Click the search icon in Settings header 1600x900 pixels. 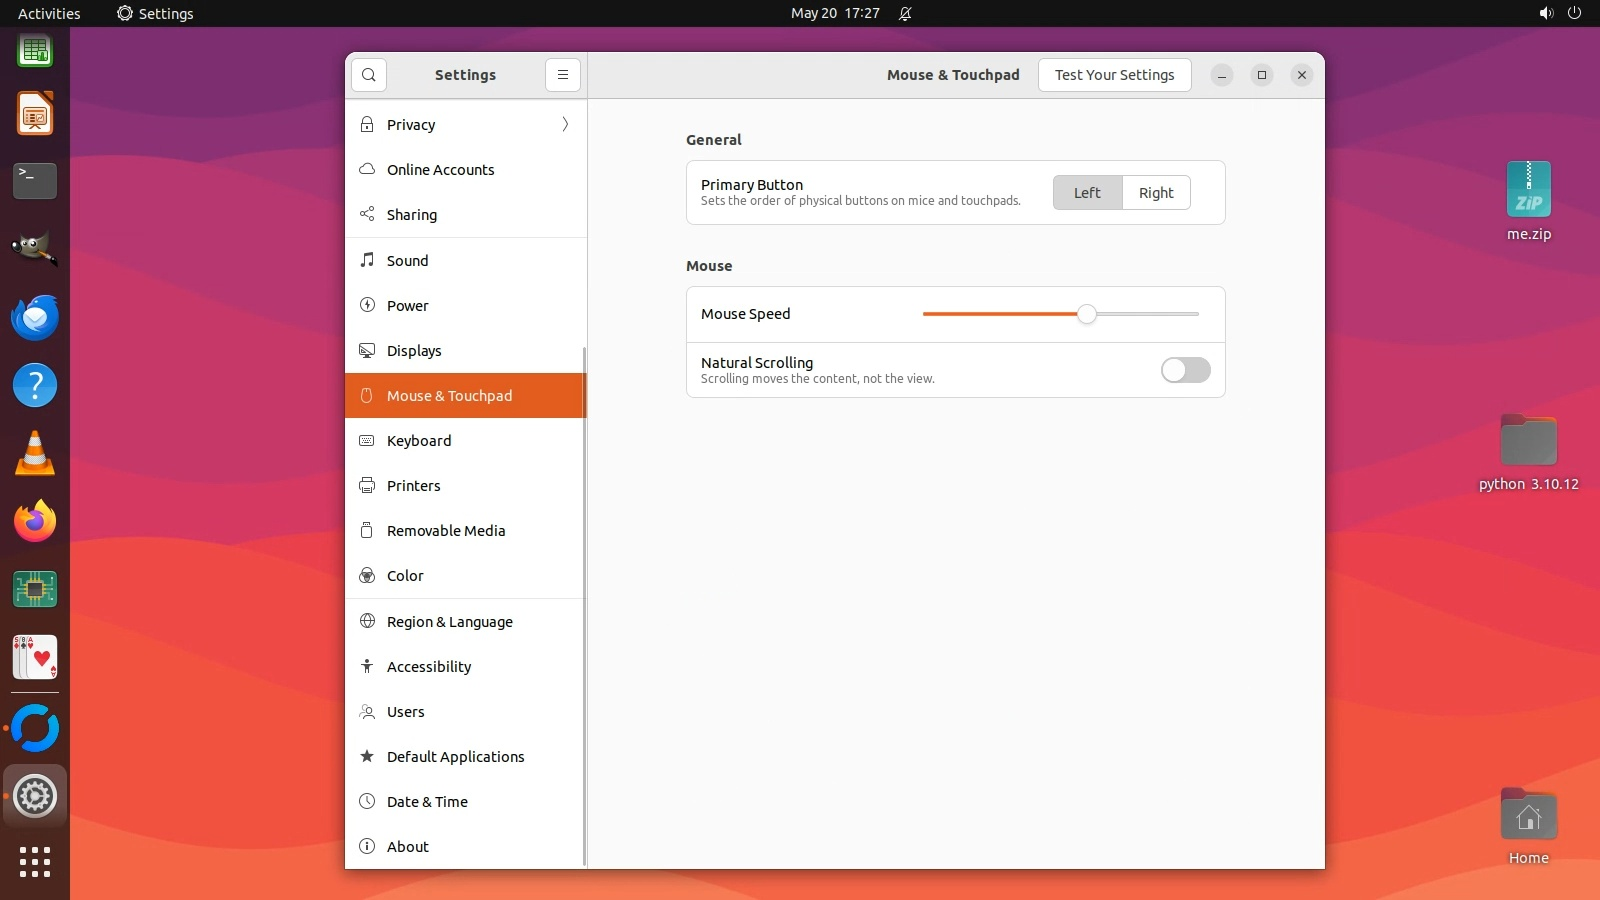pyautogui.click(x=369, y=75)
